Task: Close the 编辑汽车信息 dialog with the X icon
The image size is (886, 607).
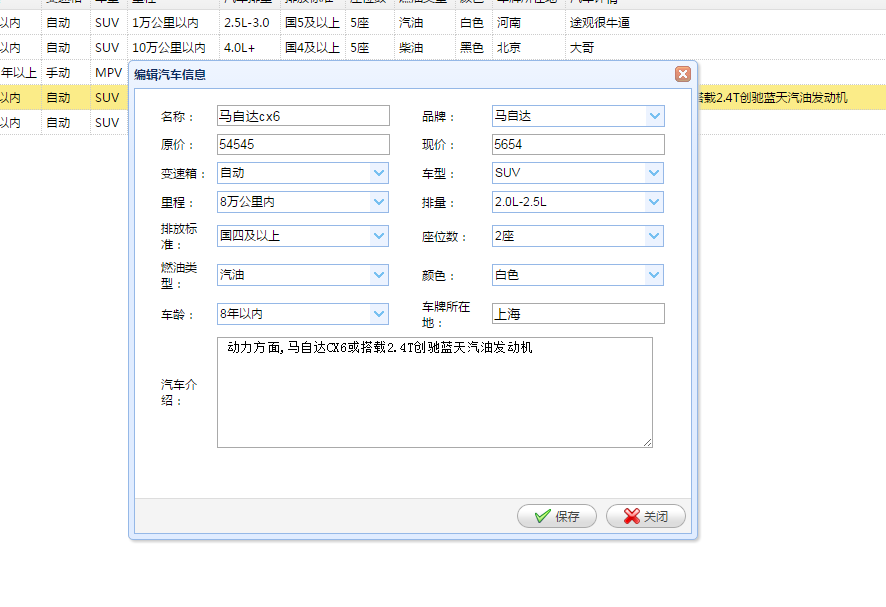Action: (683, 74)
